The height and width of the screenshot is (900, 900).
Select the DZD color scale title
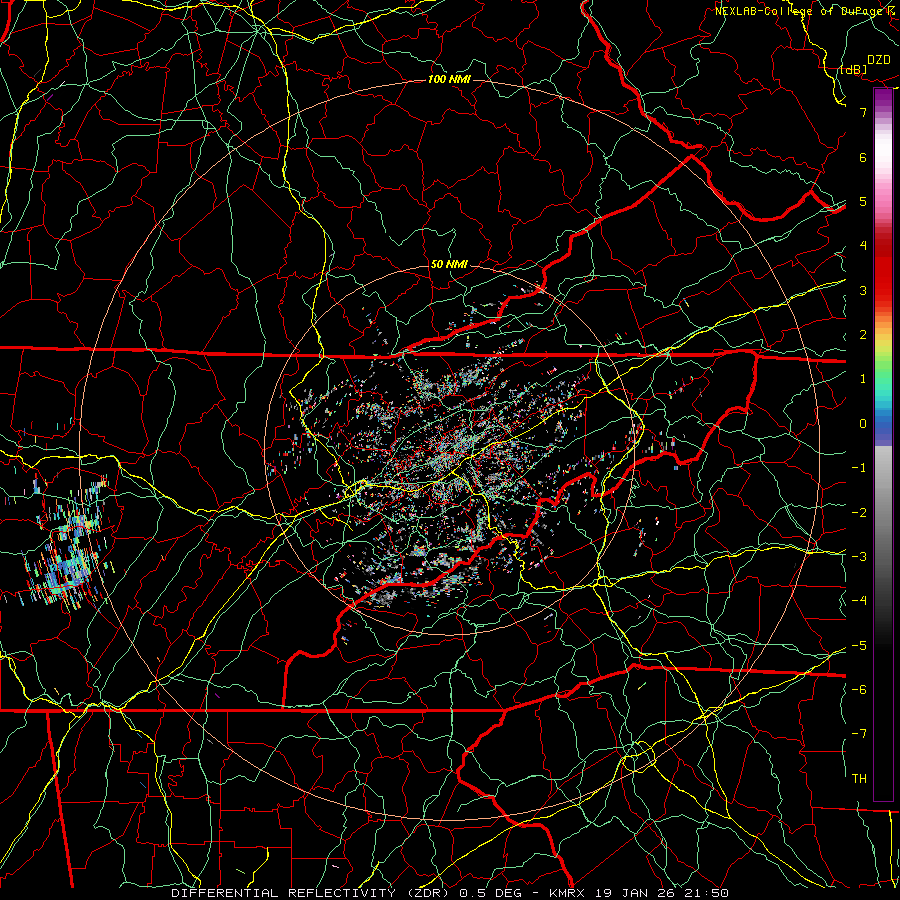[x=878, y=60]
